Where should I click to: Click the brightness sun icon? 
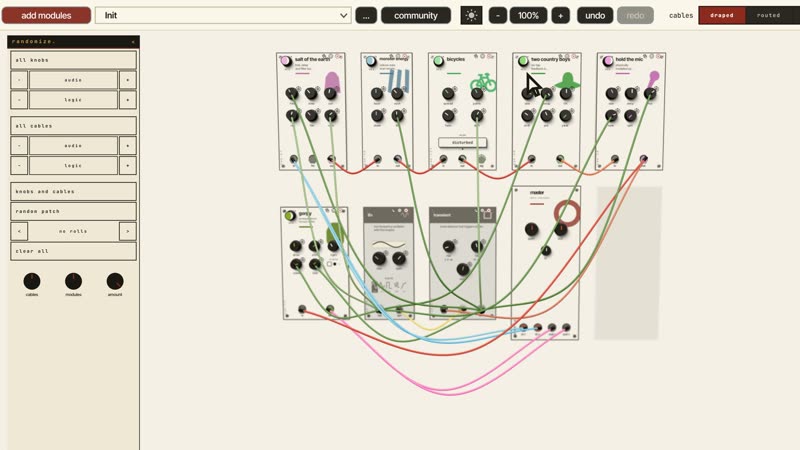coord(471,15)
